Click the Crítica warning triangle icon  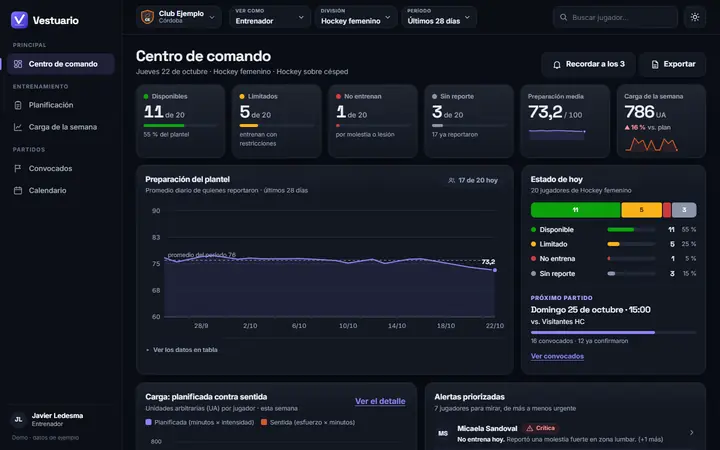tap(529, 428)
